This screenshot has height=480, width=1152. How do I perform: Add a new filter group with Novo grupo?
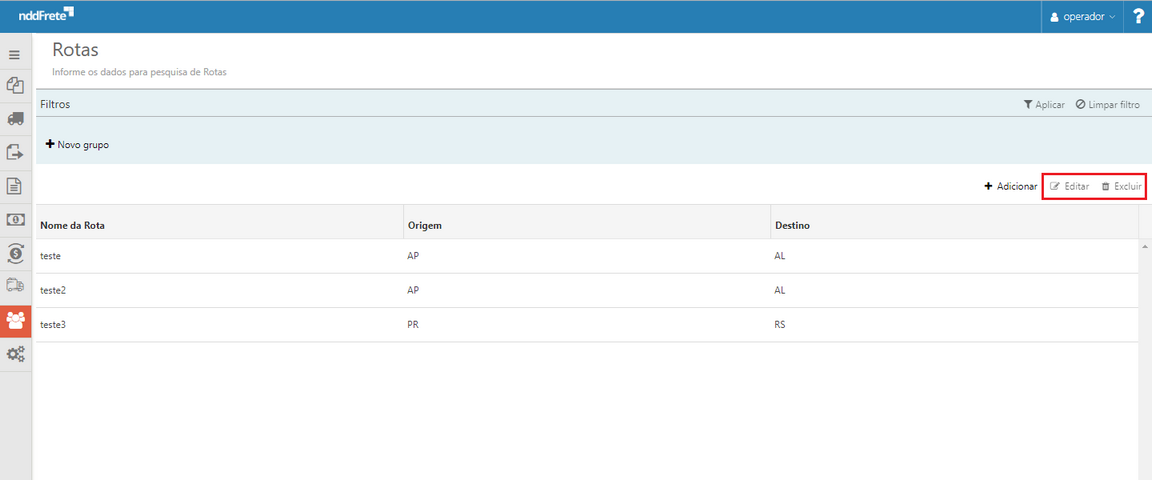[77, 145]
